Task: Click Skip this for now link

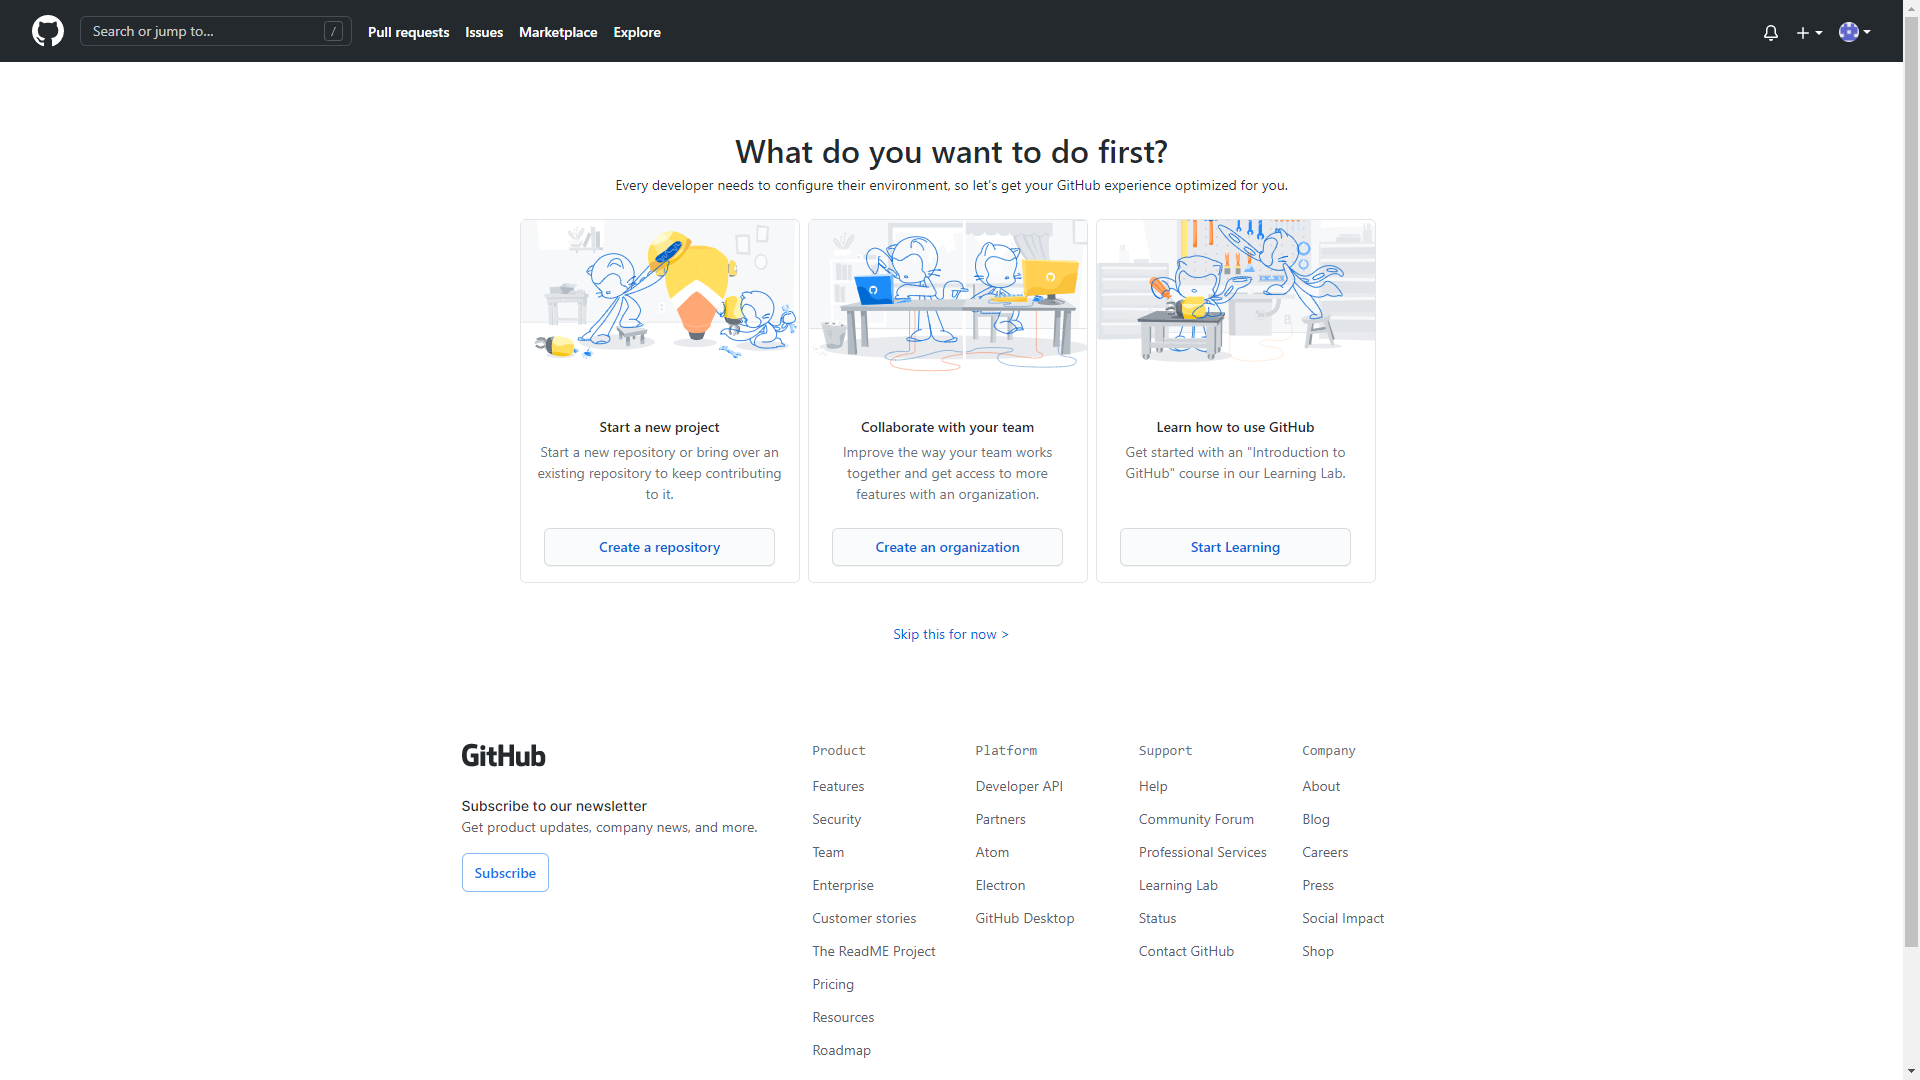Action: (951, 634)
